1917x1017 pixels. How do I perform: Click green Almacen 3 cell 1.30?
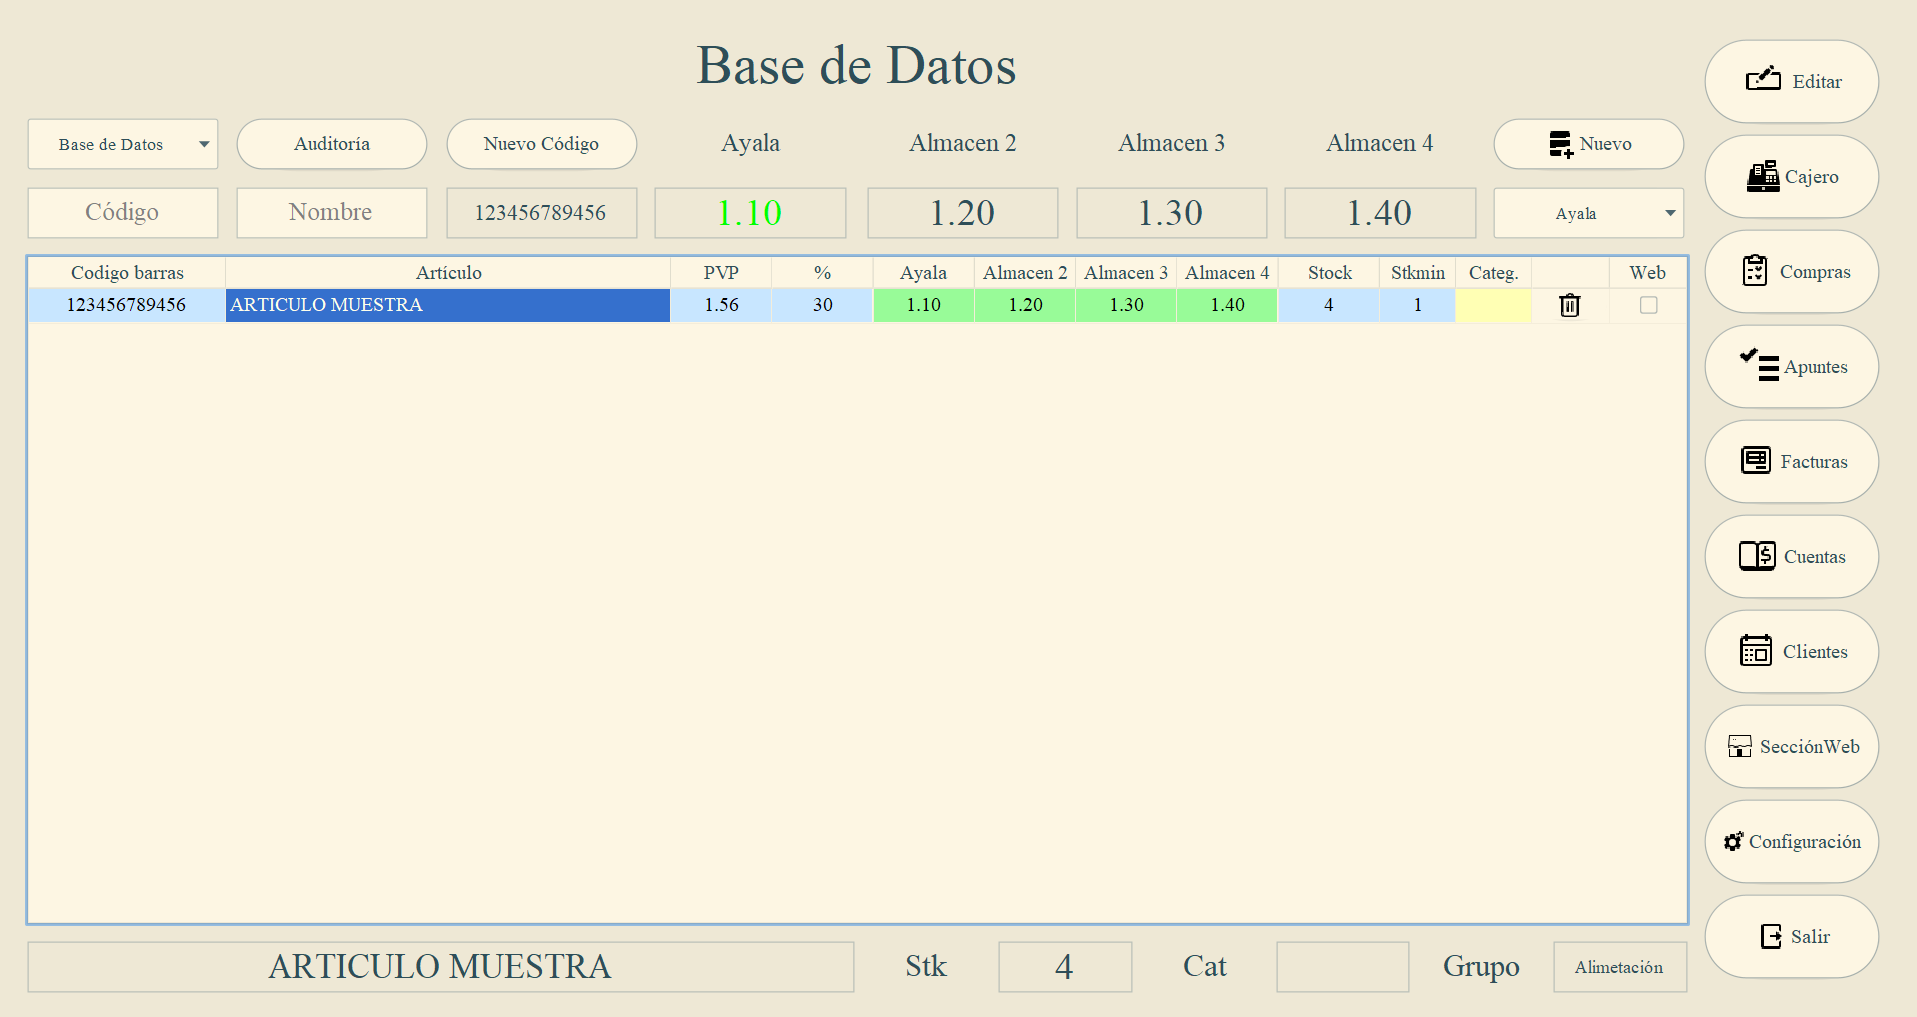[x=1126, y=305]
